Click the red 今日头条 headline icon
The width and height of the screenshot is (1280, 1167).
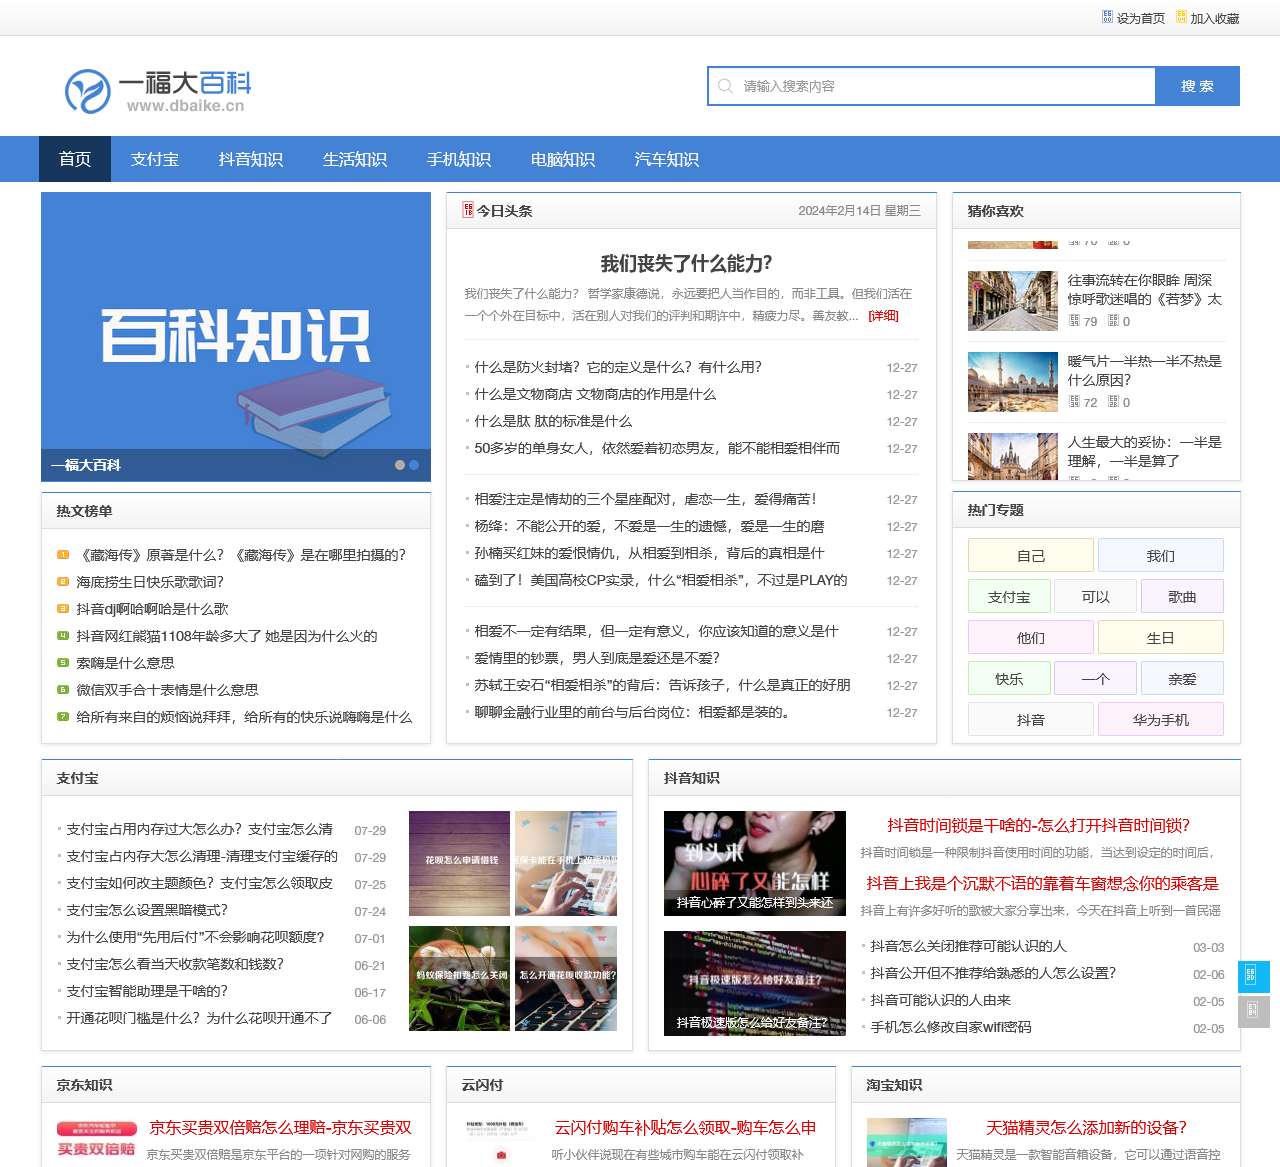point(469,211)
